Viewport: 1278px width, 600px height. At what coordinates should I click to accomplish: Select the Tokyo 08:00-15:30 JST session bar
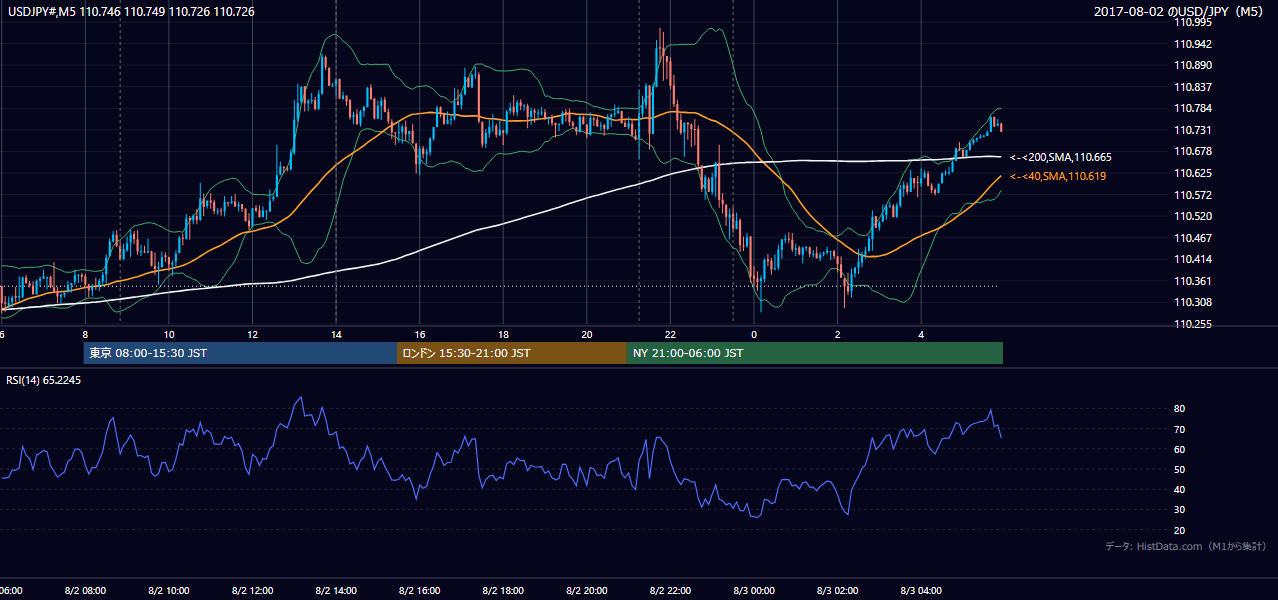(240, 353)
